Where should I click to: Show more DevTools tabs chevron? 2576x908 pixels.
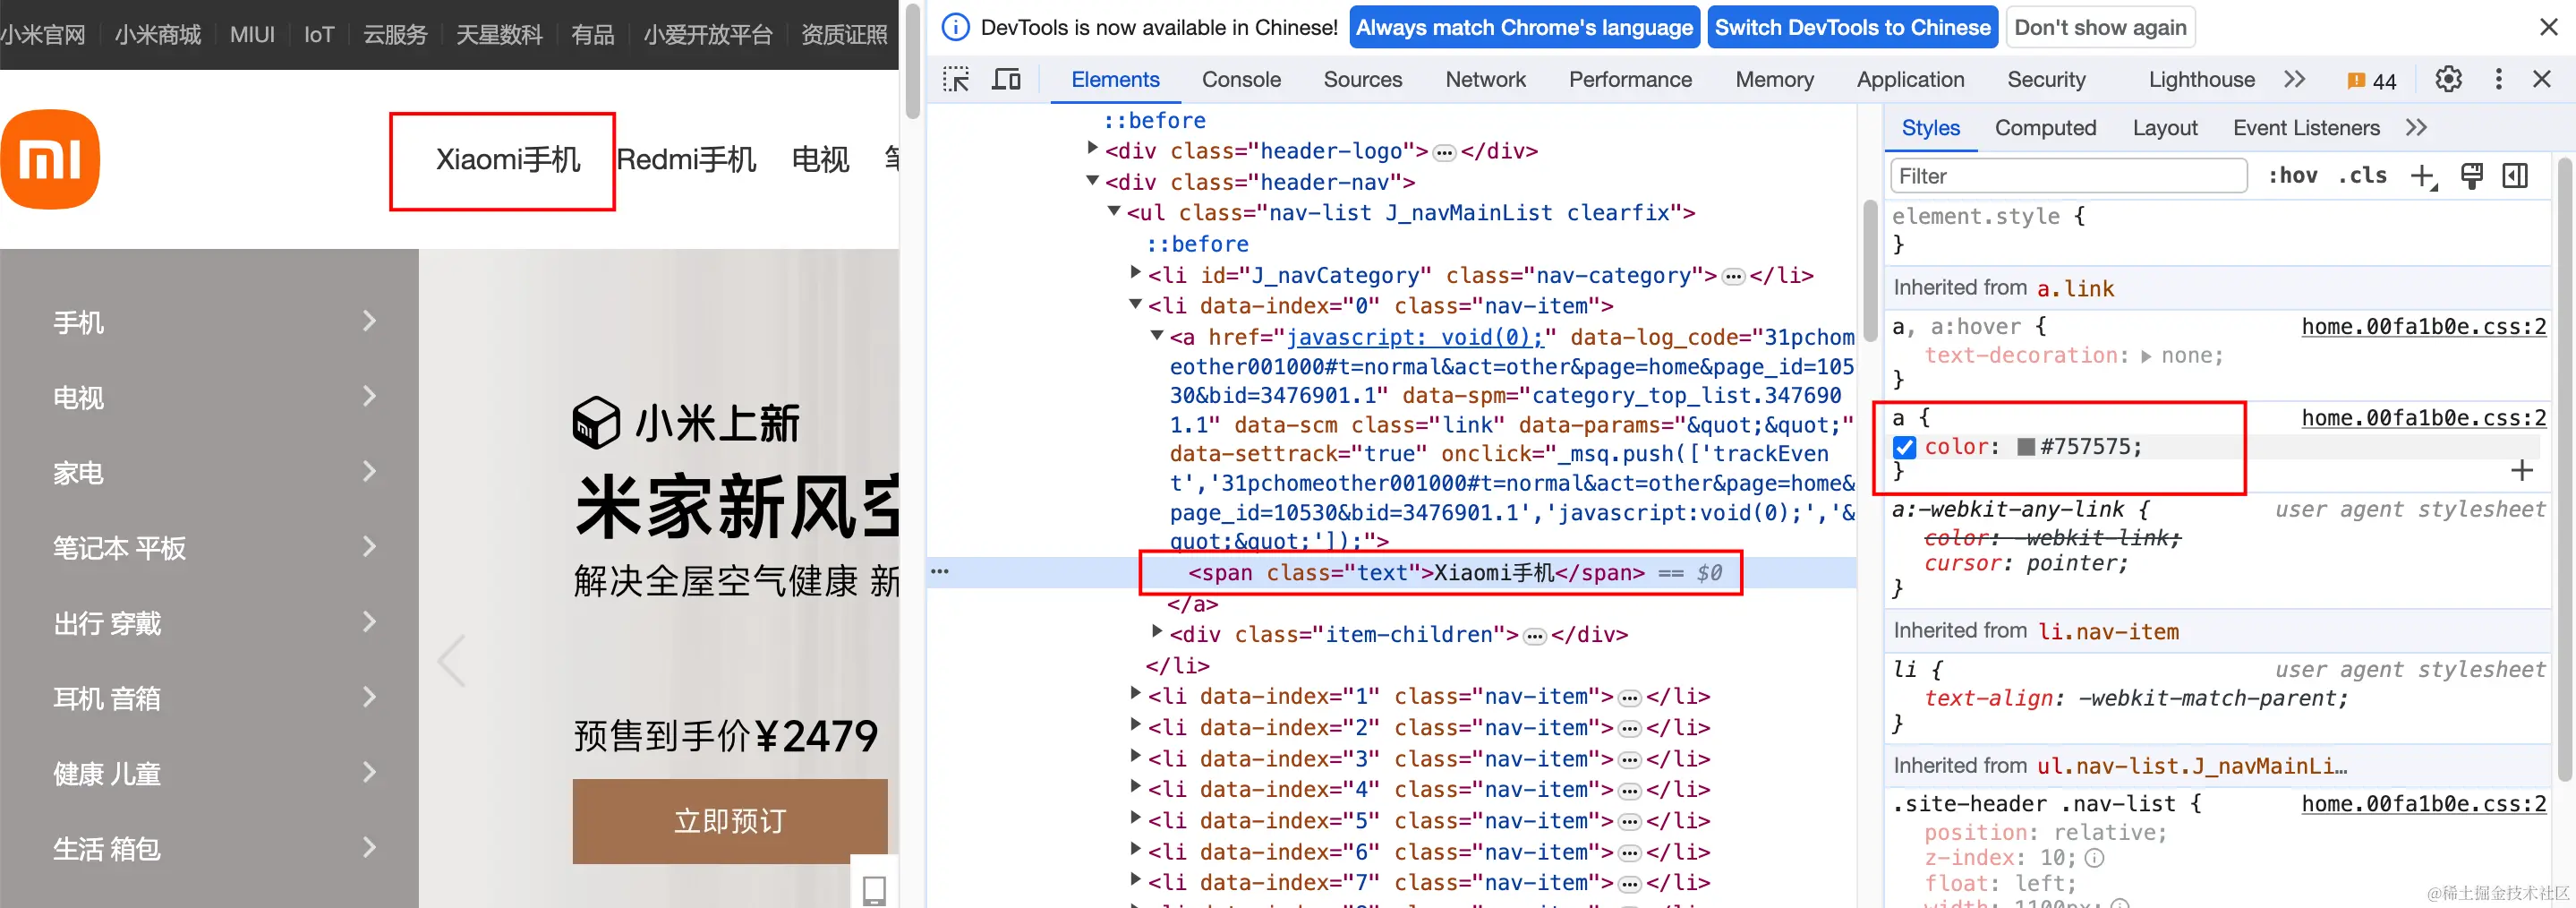point(2294,79)
